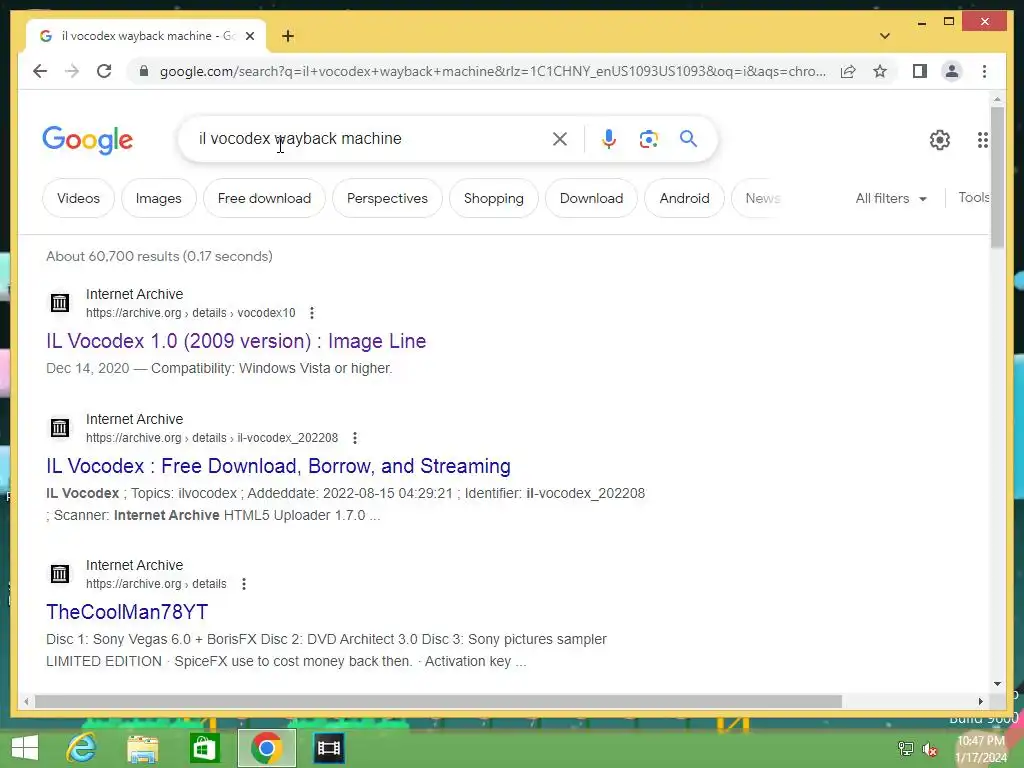1024x768 pixels.
Task: Bookmark this tab with the star icon
Action: [x=880, y=71]
